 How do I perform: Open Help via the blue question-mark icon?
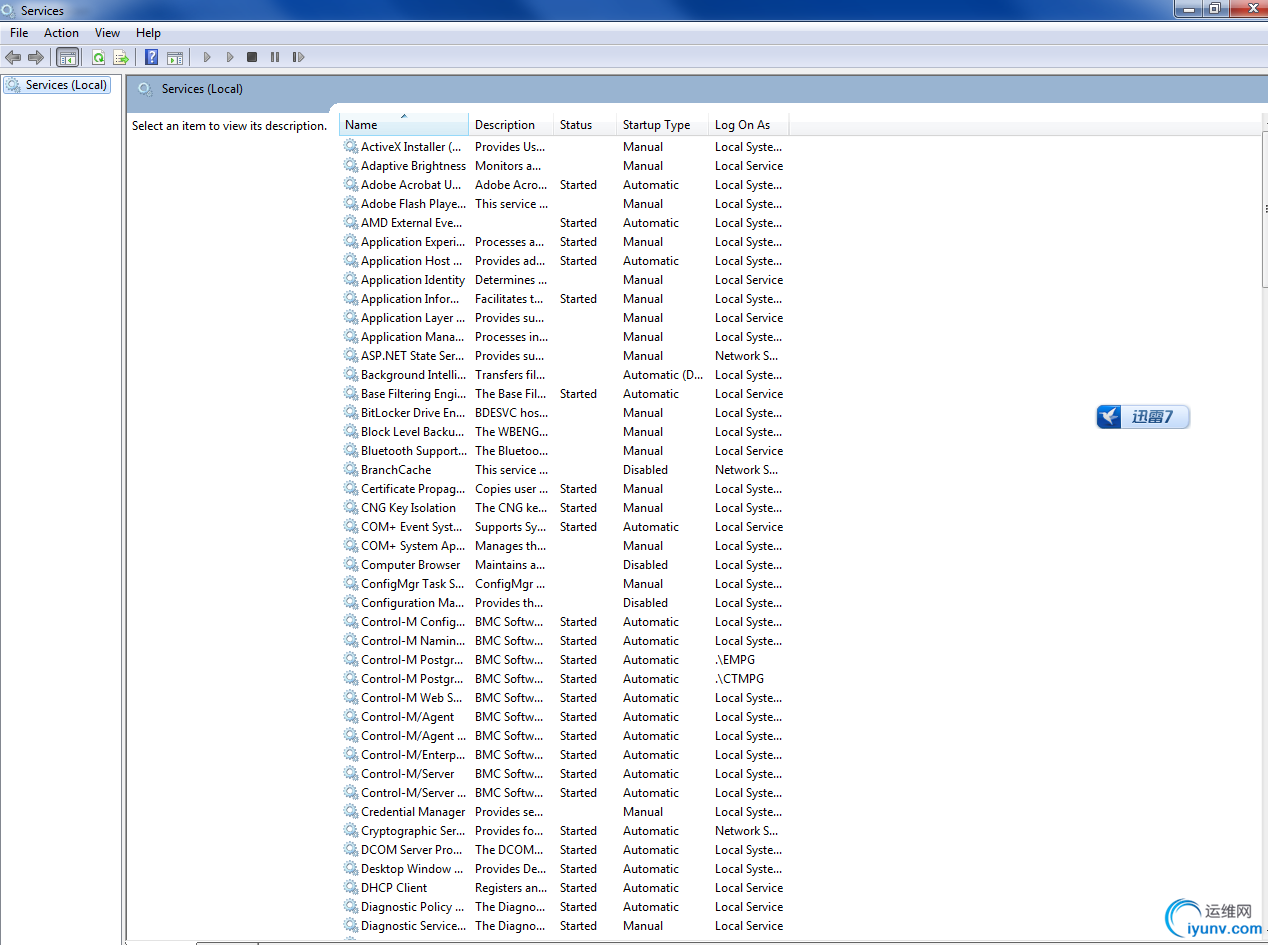(152, 57)
